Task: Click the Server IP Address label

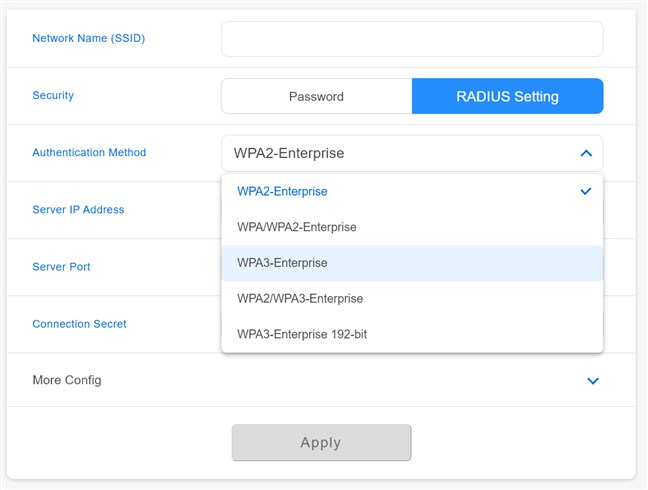Action: [x=78, y=210]
